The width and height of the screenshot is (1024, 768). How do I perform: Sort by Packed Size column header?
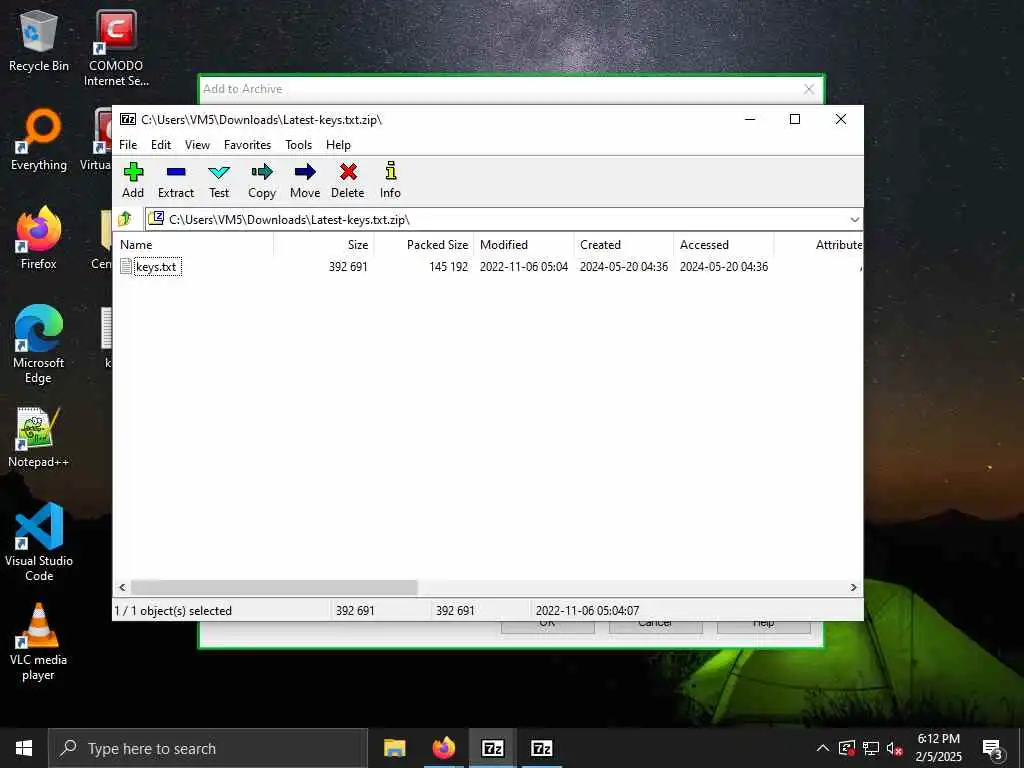pos(423,245)
